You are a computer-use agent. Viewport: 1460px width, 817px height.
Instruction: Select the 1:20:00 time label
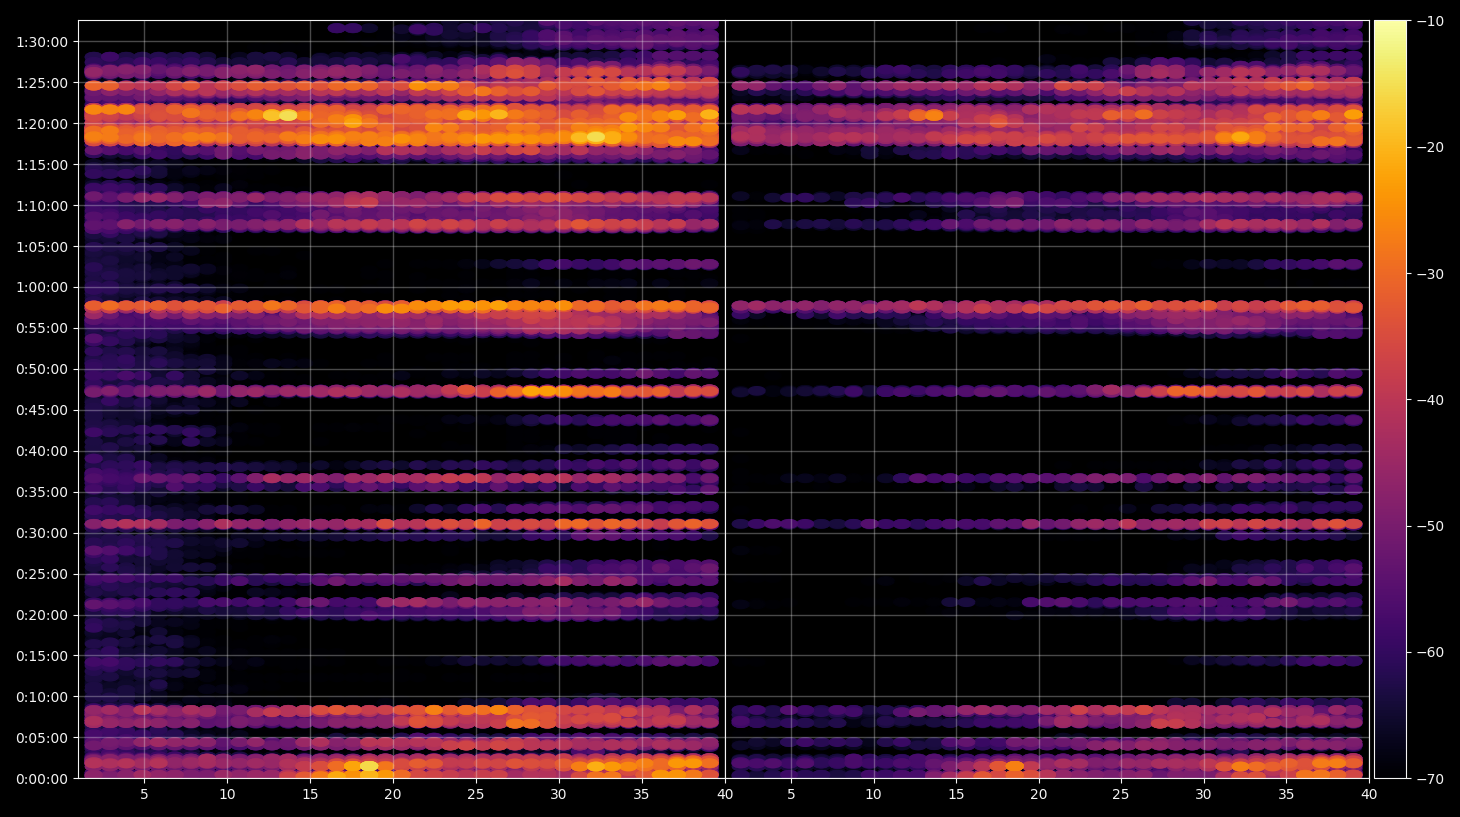[42, 124]
